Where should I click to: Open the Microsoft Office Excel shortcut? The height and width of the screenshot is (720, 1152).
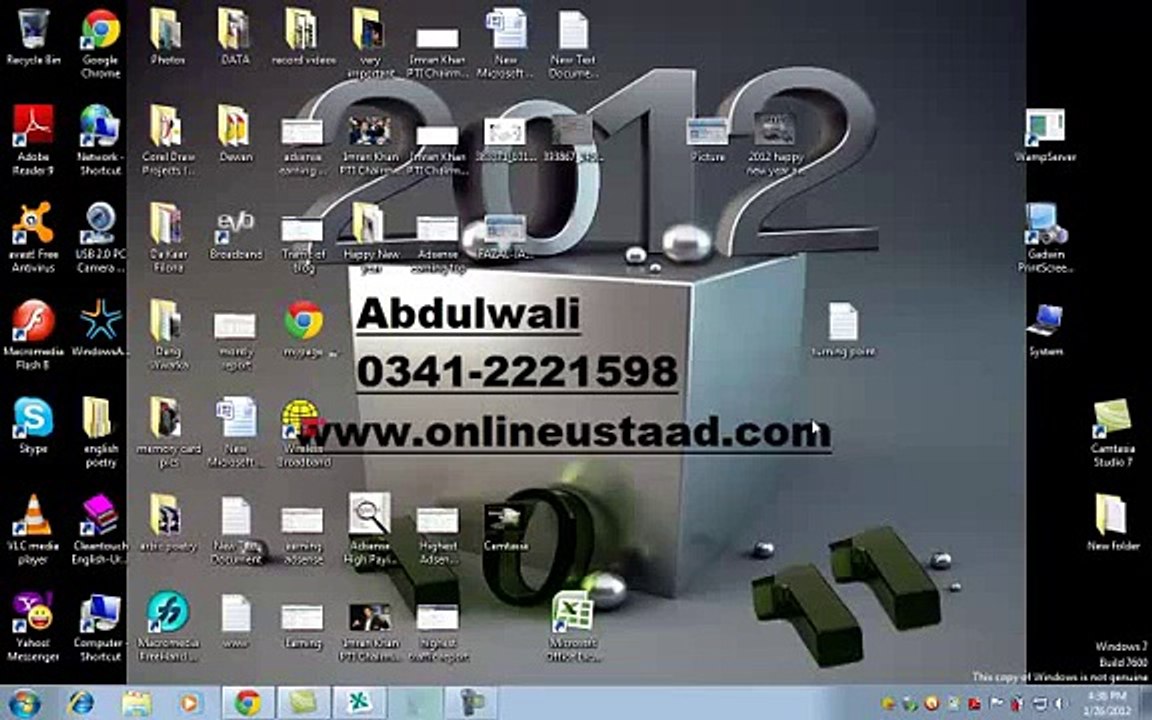pos(573,627)
